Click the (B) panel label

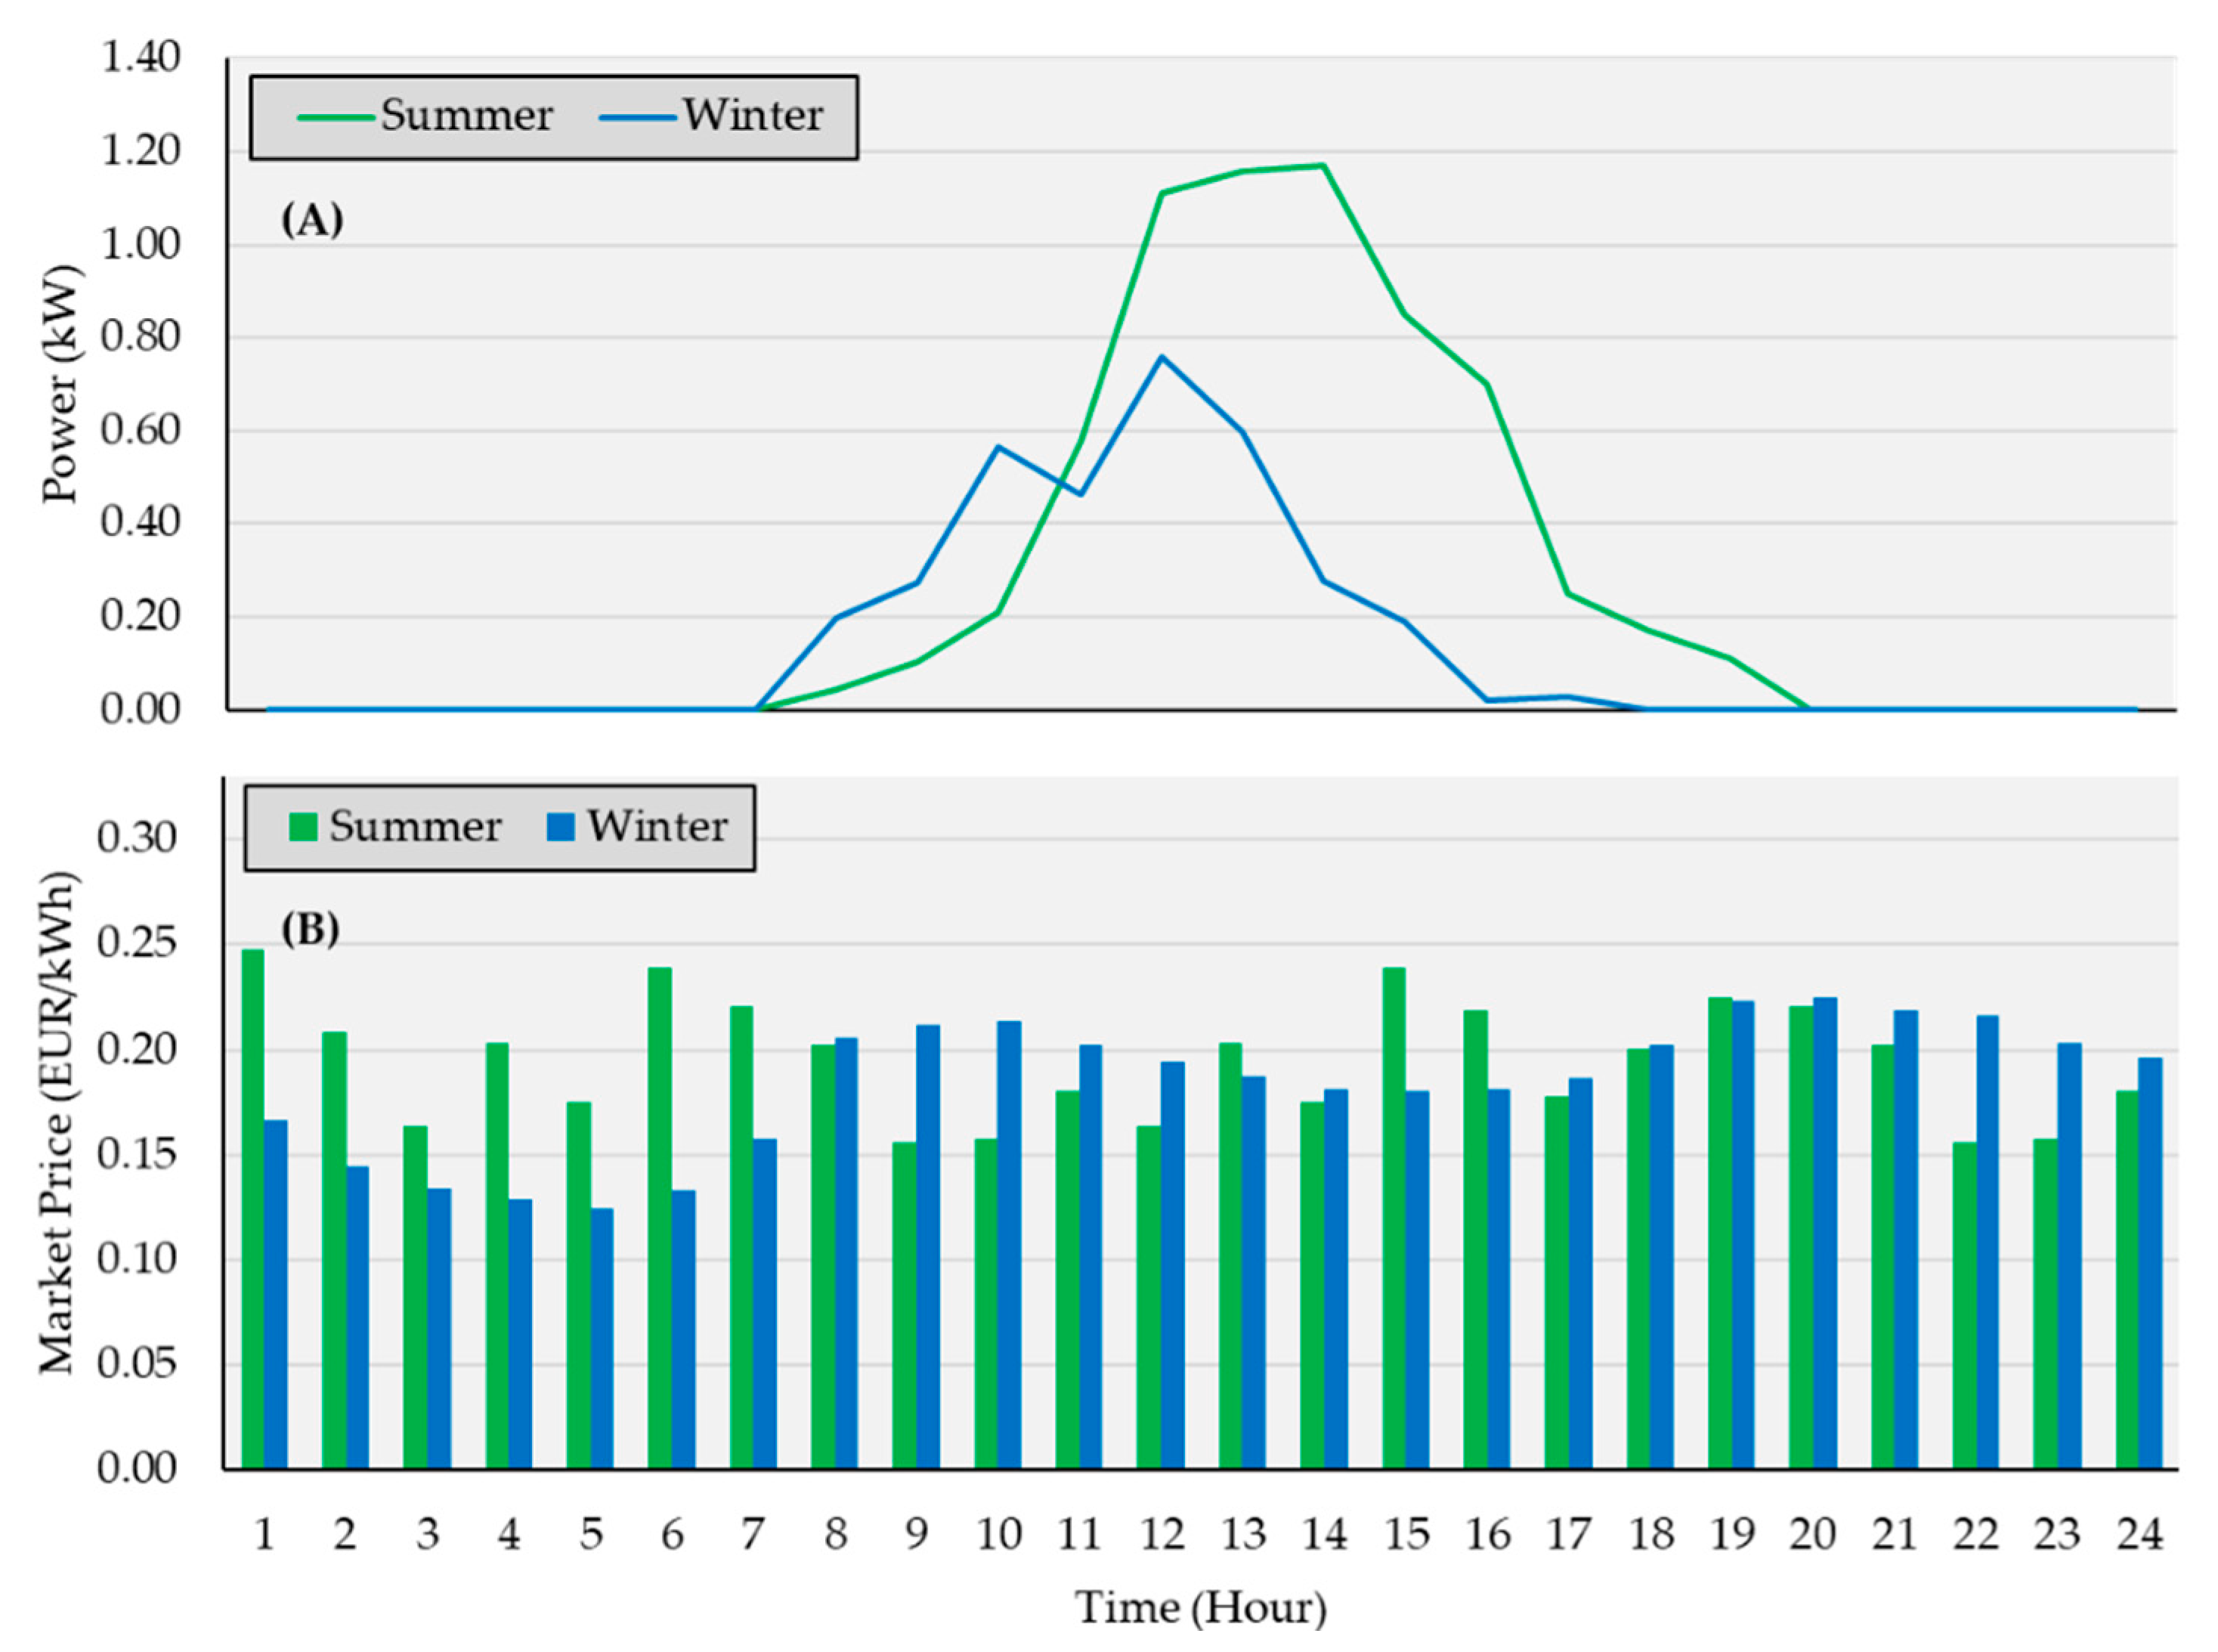[x=310, y=929]
